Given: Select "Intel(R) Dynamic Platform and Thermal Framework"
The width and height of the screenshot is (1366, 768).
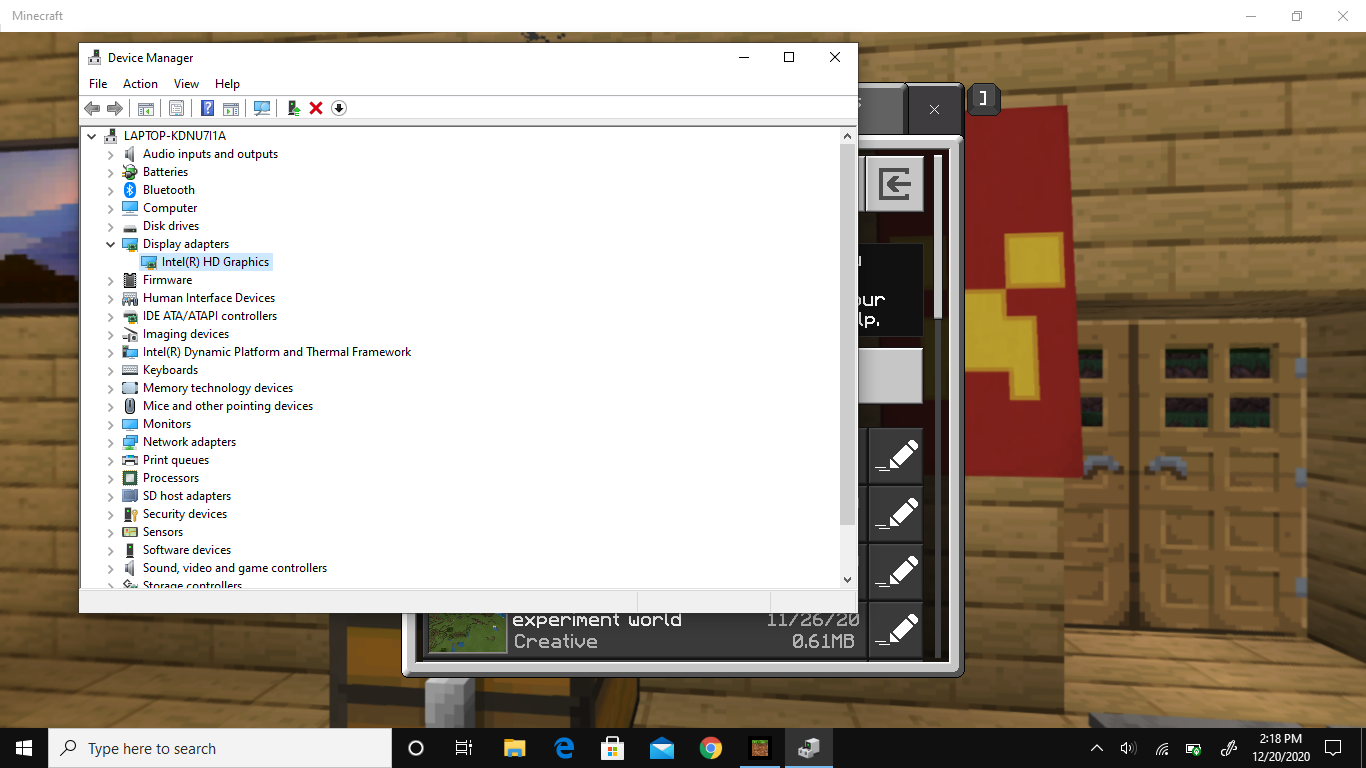Looking at the screenshot, I should point(277,352).
